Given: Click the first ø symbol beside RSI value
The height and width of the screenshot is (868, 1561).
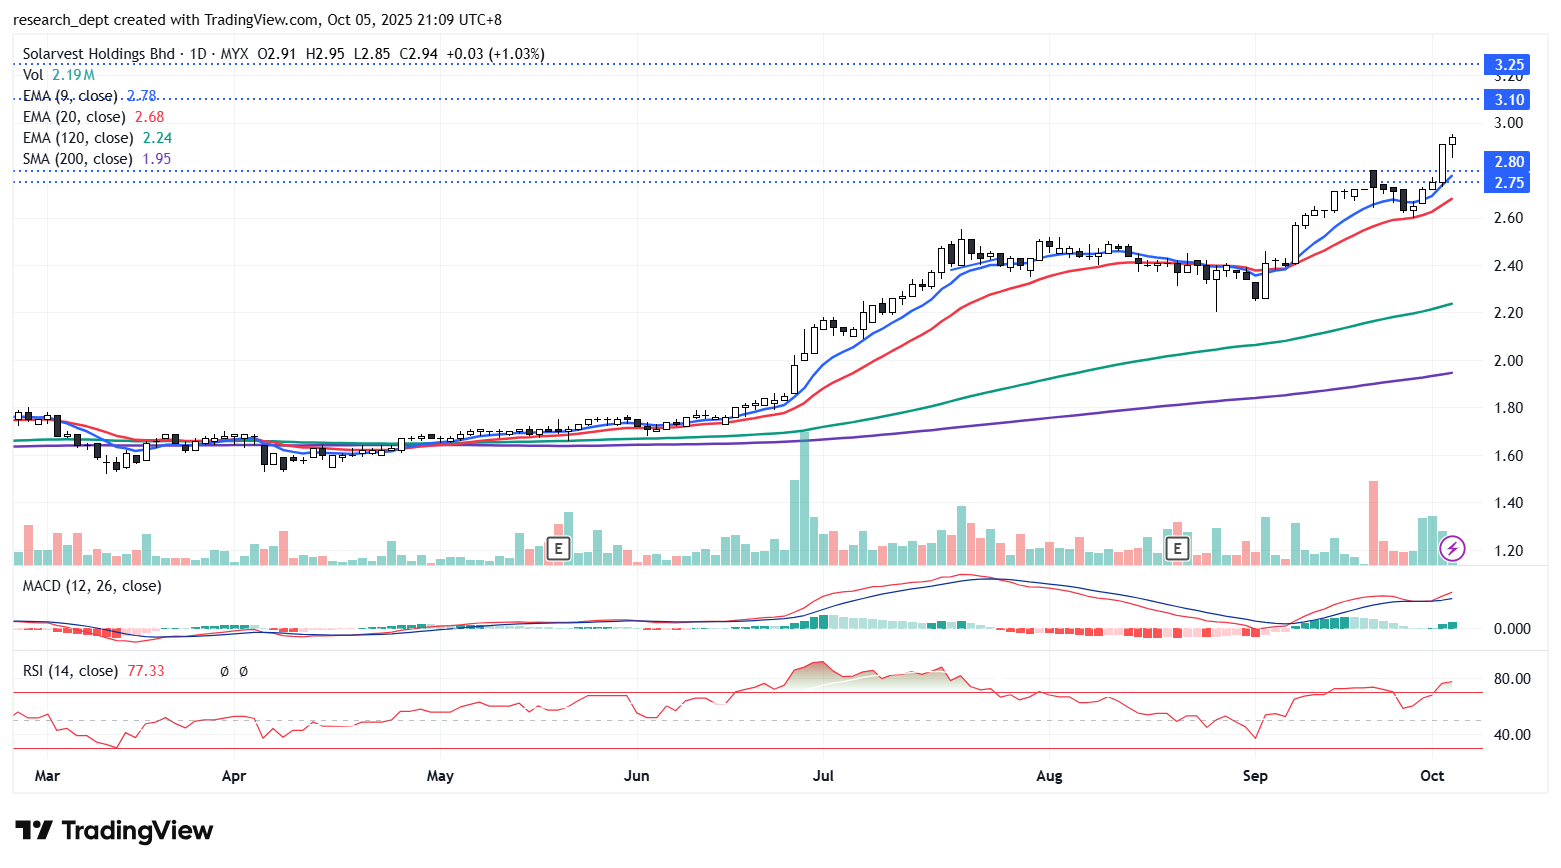Looking at the screenshot, I should point(224,672).
